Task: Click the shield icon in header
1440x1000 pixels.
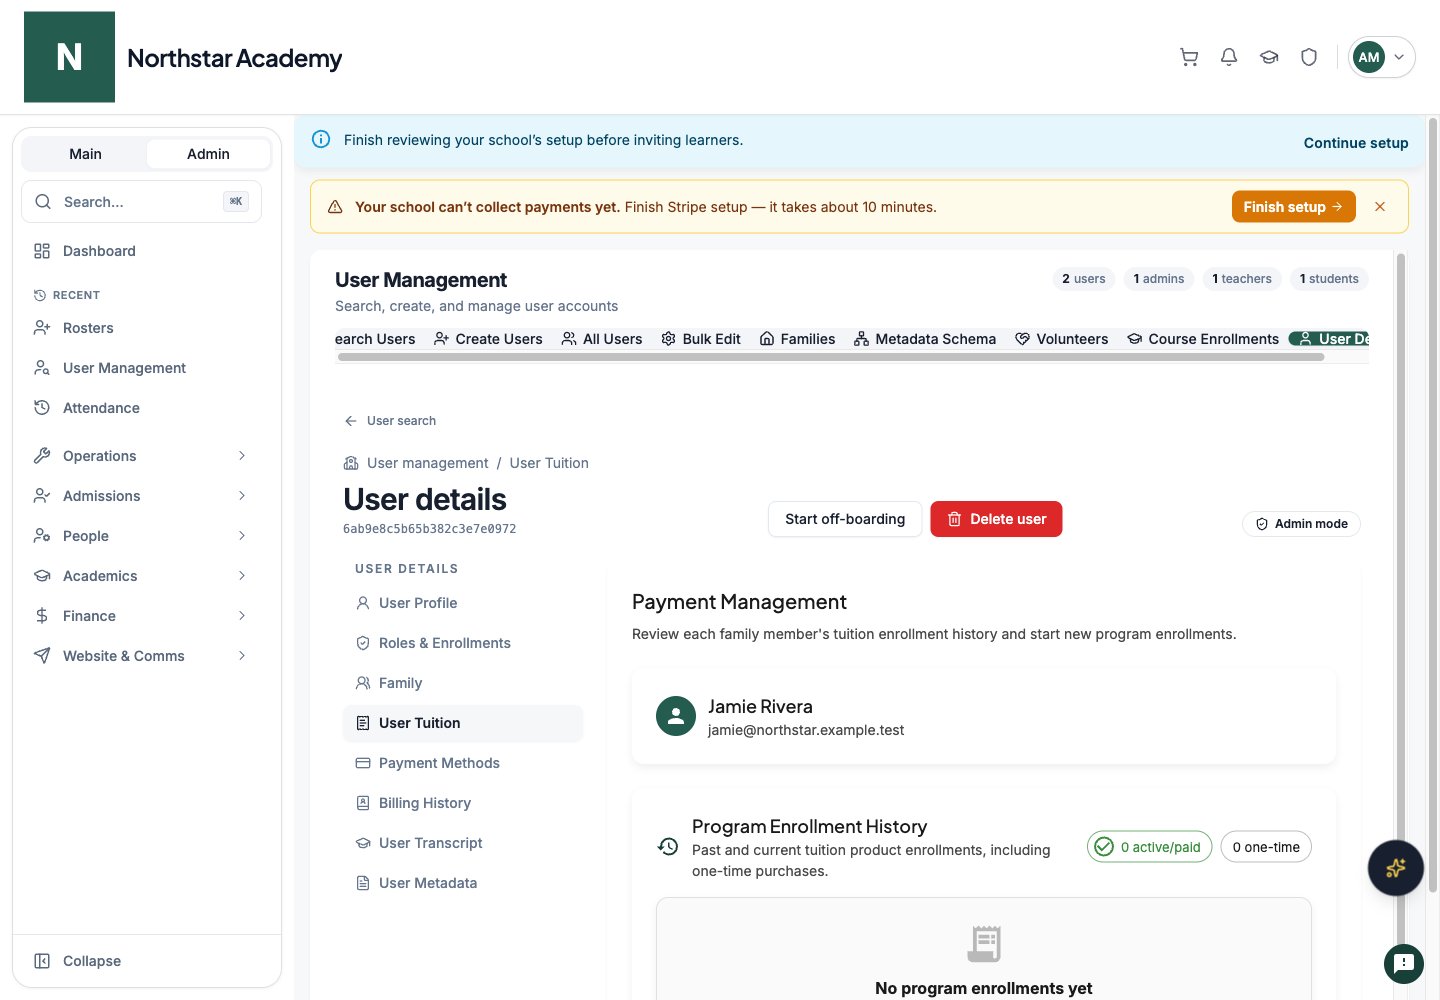Action: point(1309,57)
